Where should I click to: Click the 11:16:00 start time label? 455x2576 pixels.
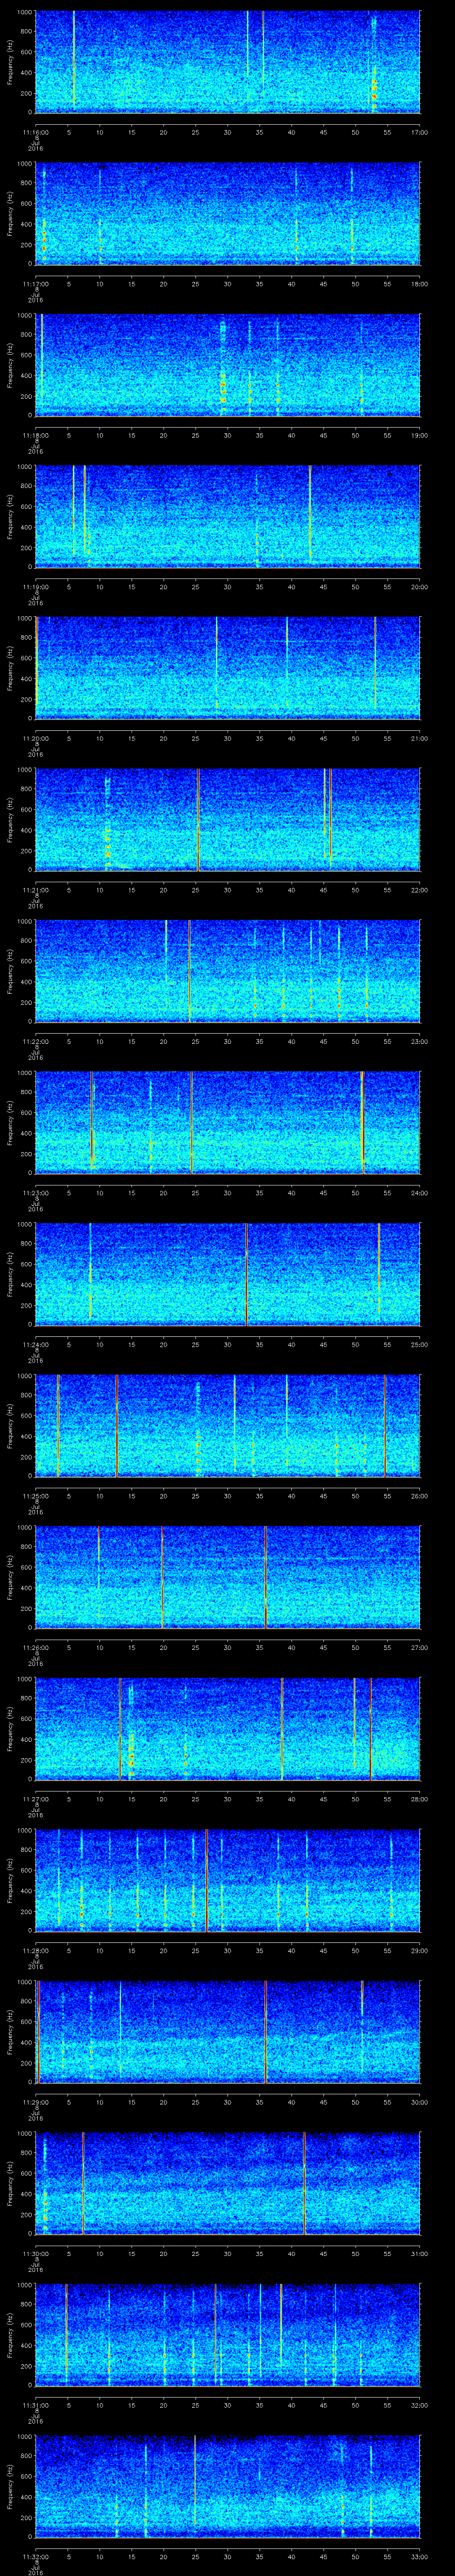click(36, 132)
